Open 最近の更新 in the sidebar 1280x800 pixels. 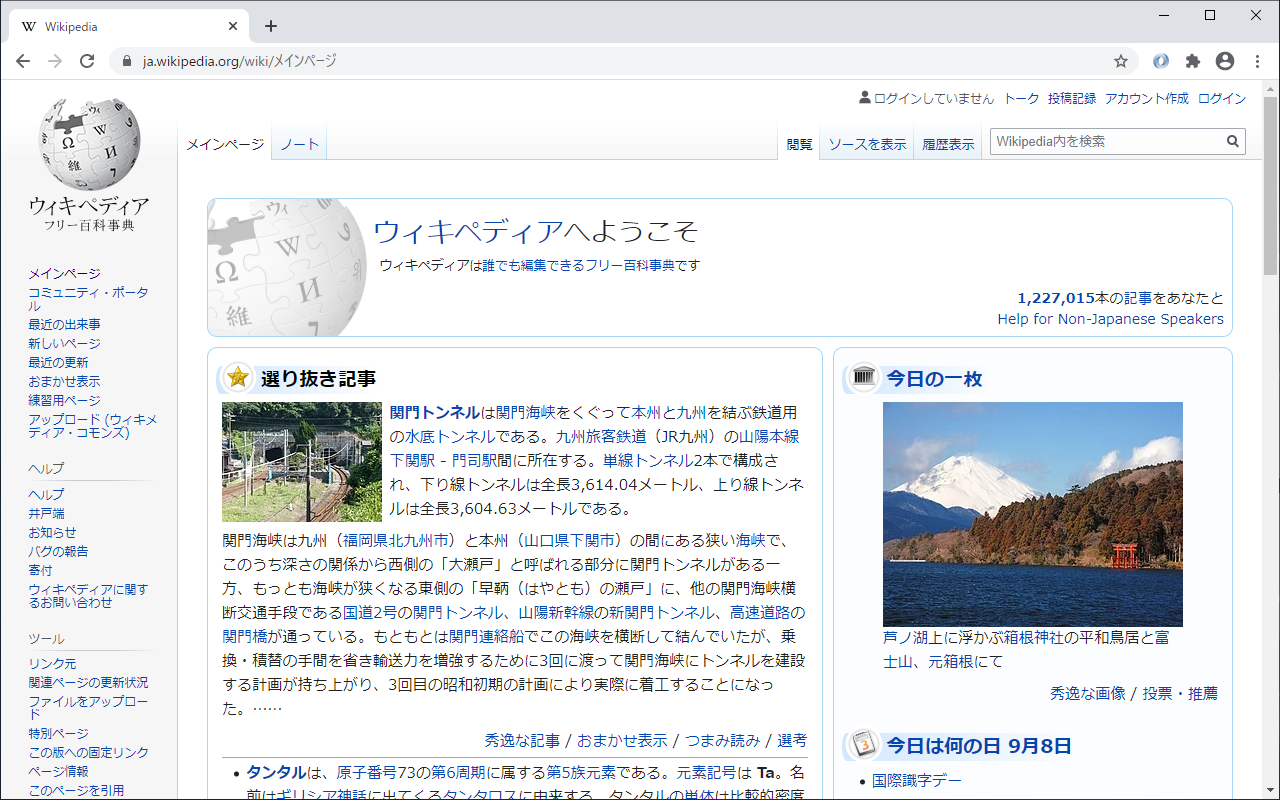[x=58, y=362]
